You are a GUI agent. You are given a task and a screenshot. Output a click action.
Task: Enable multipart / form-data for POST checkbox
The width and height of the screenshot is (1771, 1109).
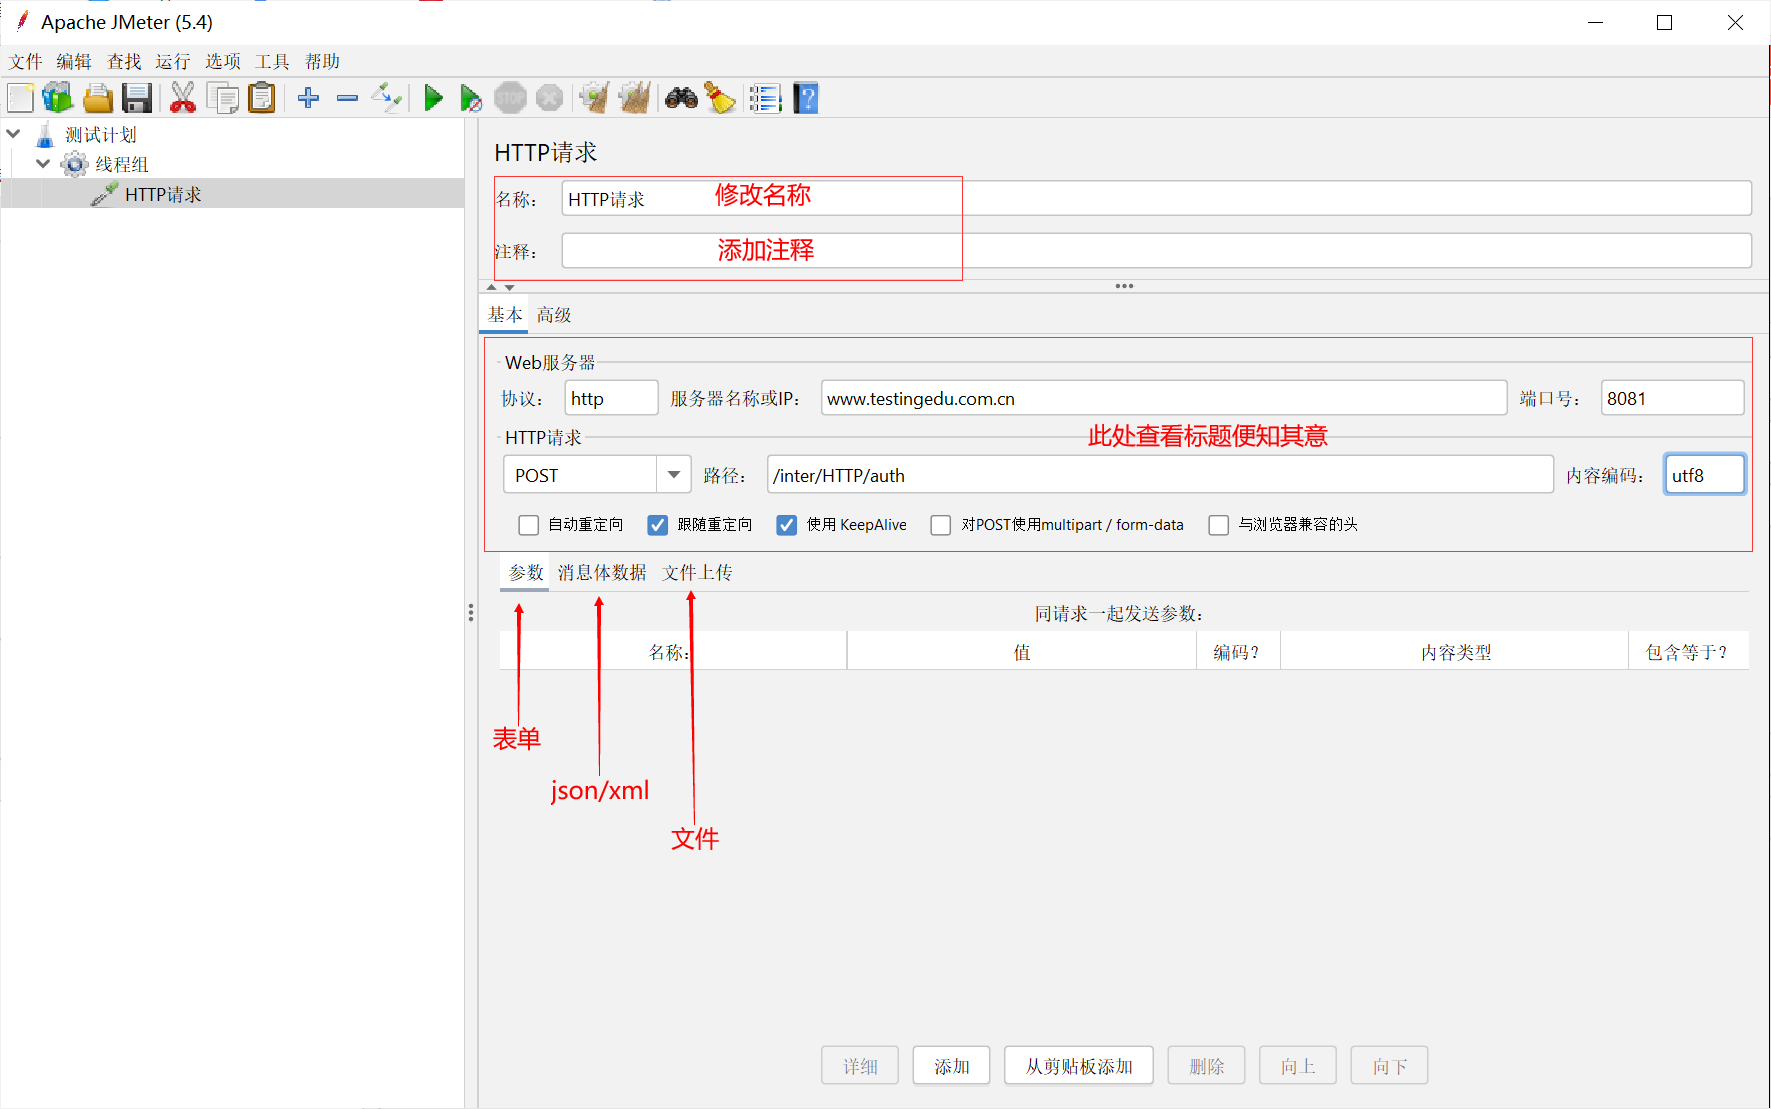941,525
